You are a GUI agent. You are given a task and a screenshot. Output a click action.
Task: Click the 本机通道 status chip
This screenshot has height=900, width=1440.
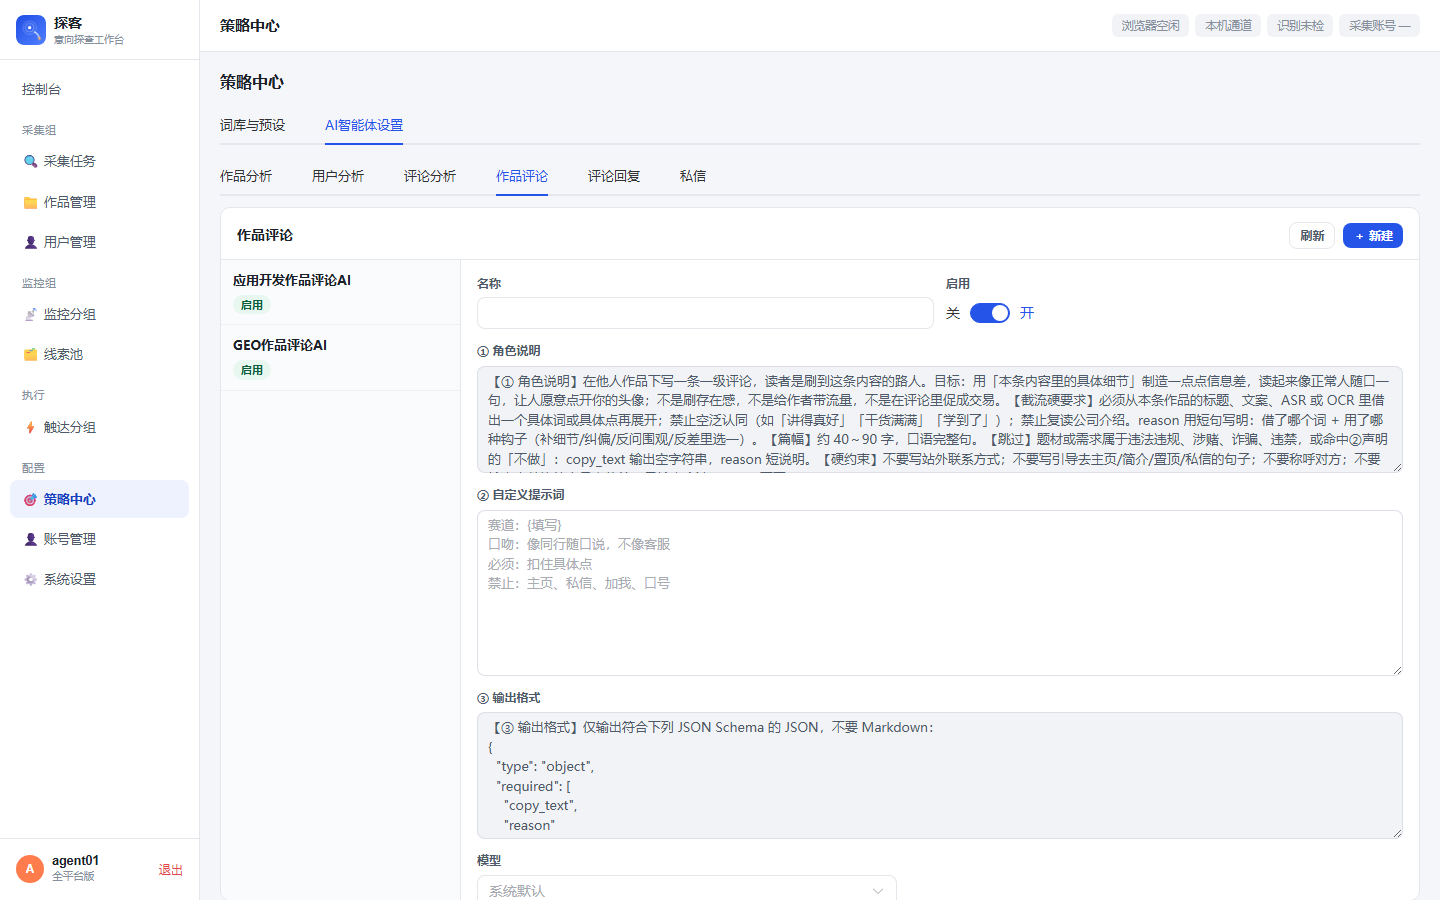[1228, 25]
